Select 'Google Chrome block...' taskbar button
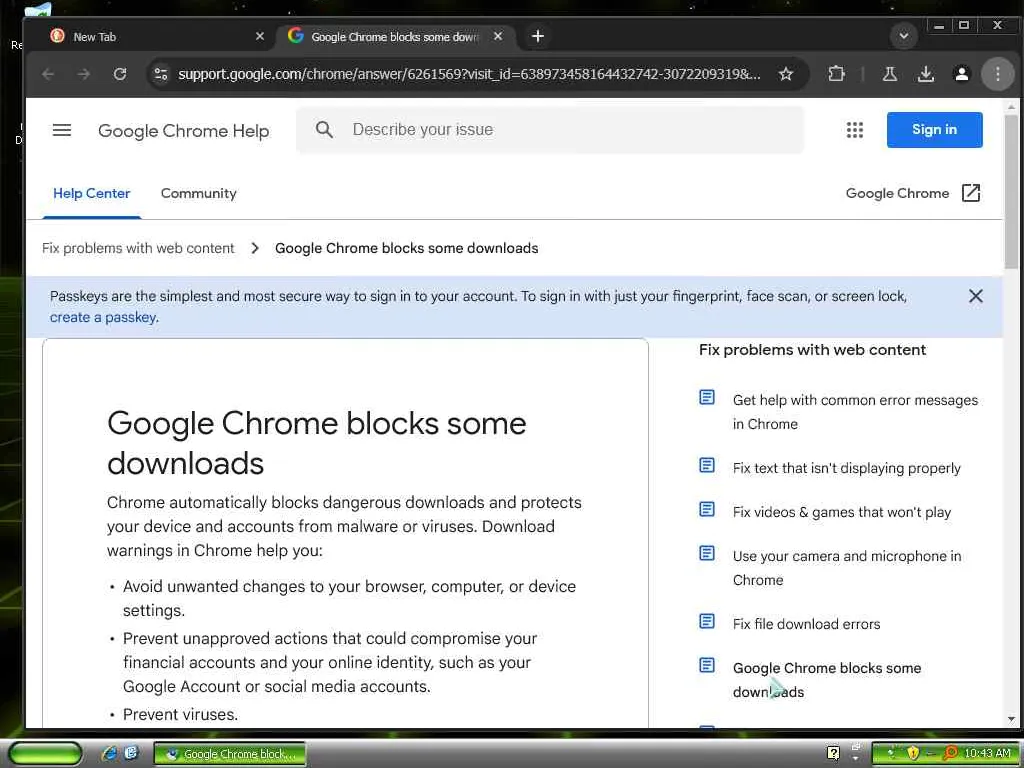This screenshot has width=1024, height=768. (x=230, y=754)
